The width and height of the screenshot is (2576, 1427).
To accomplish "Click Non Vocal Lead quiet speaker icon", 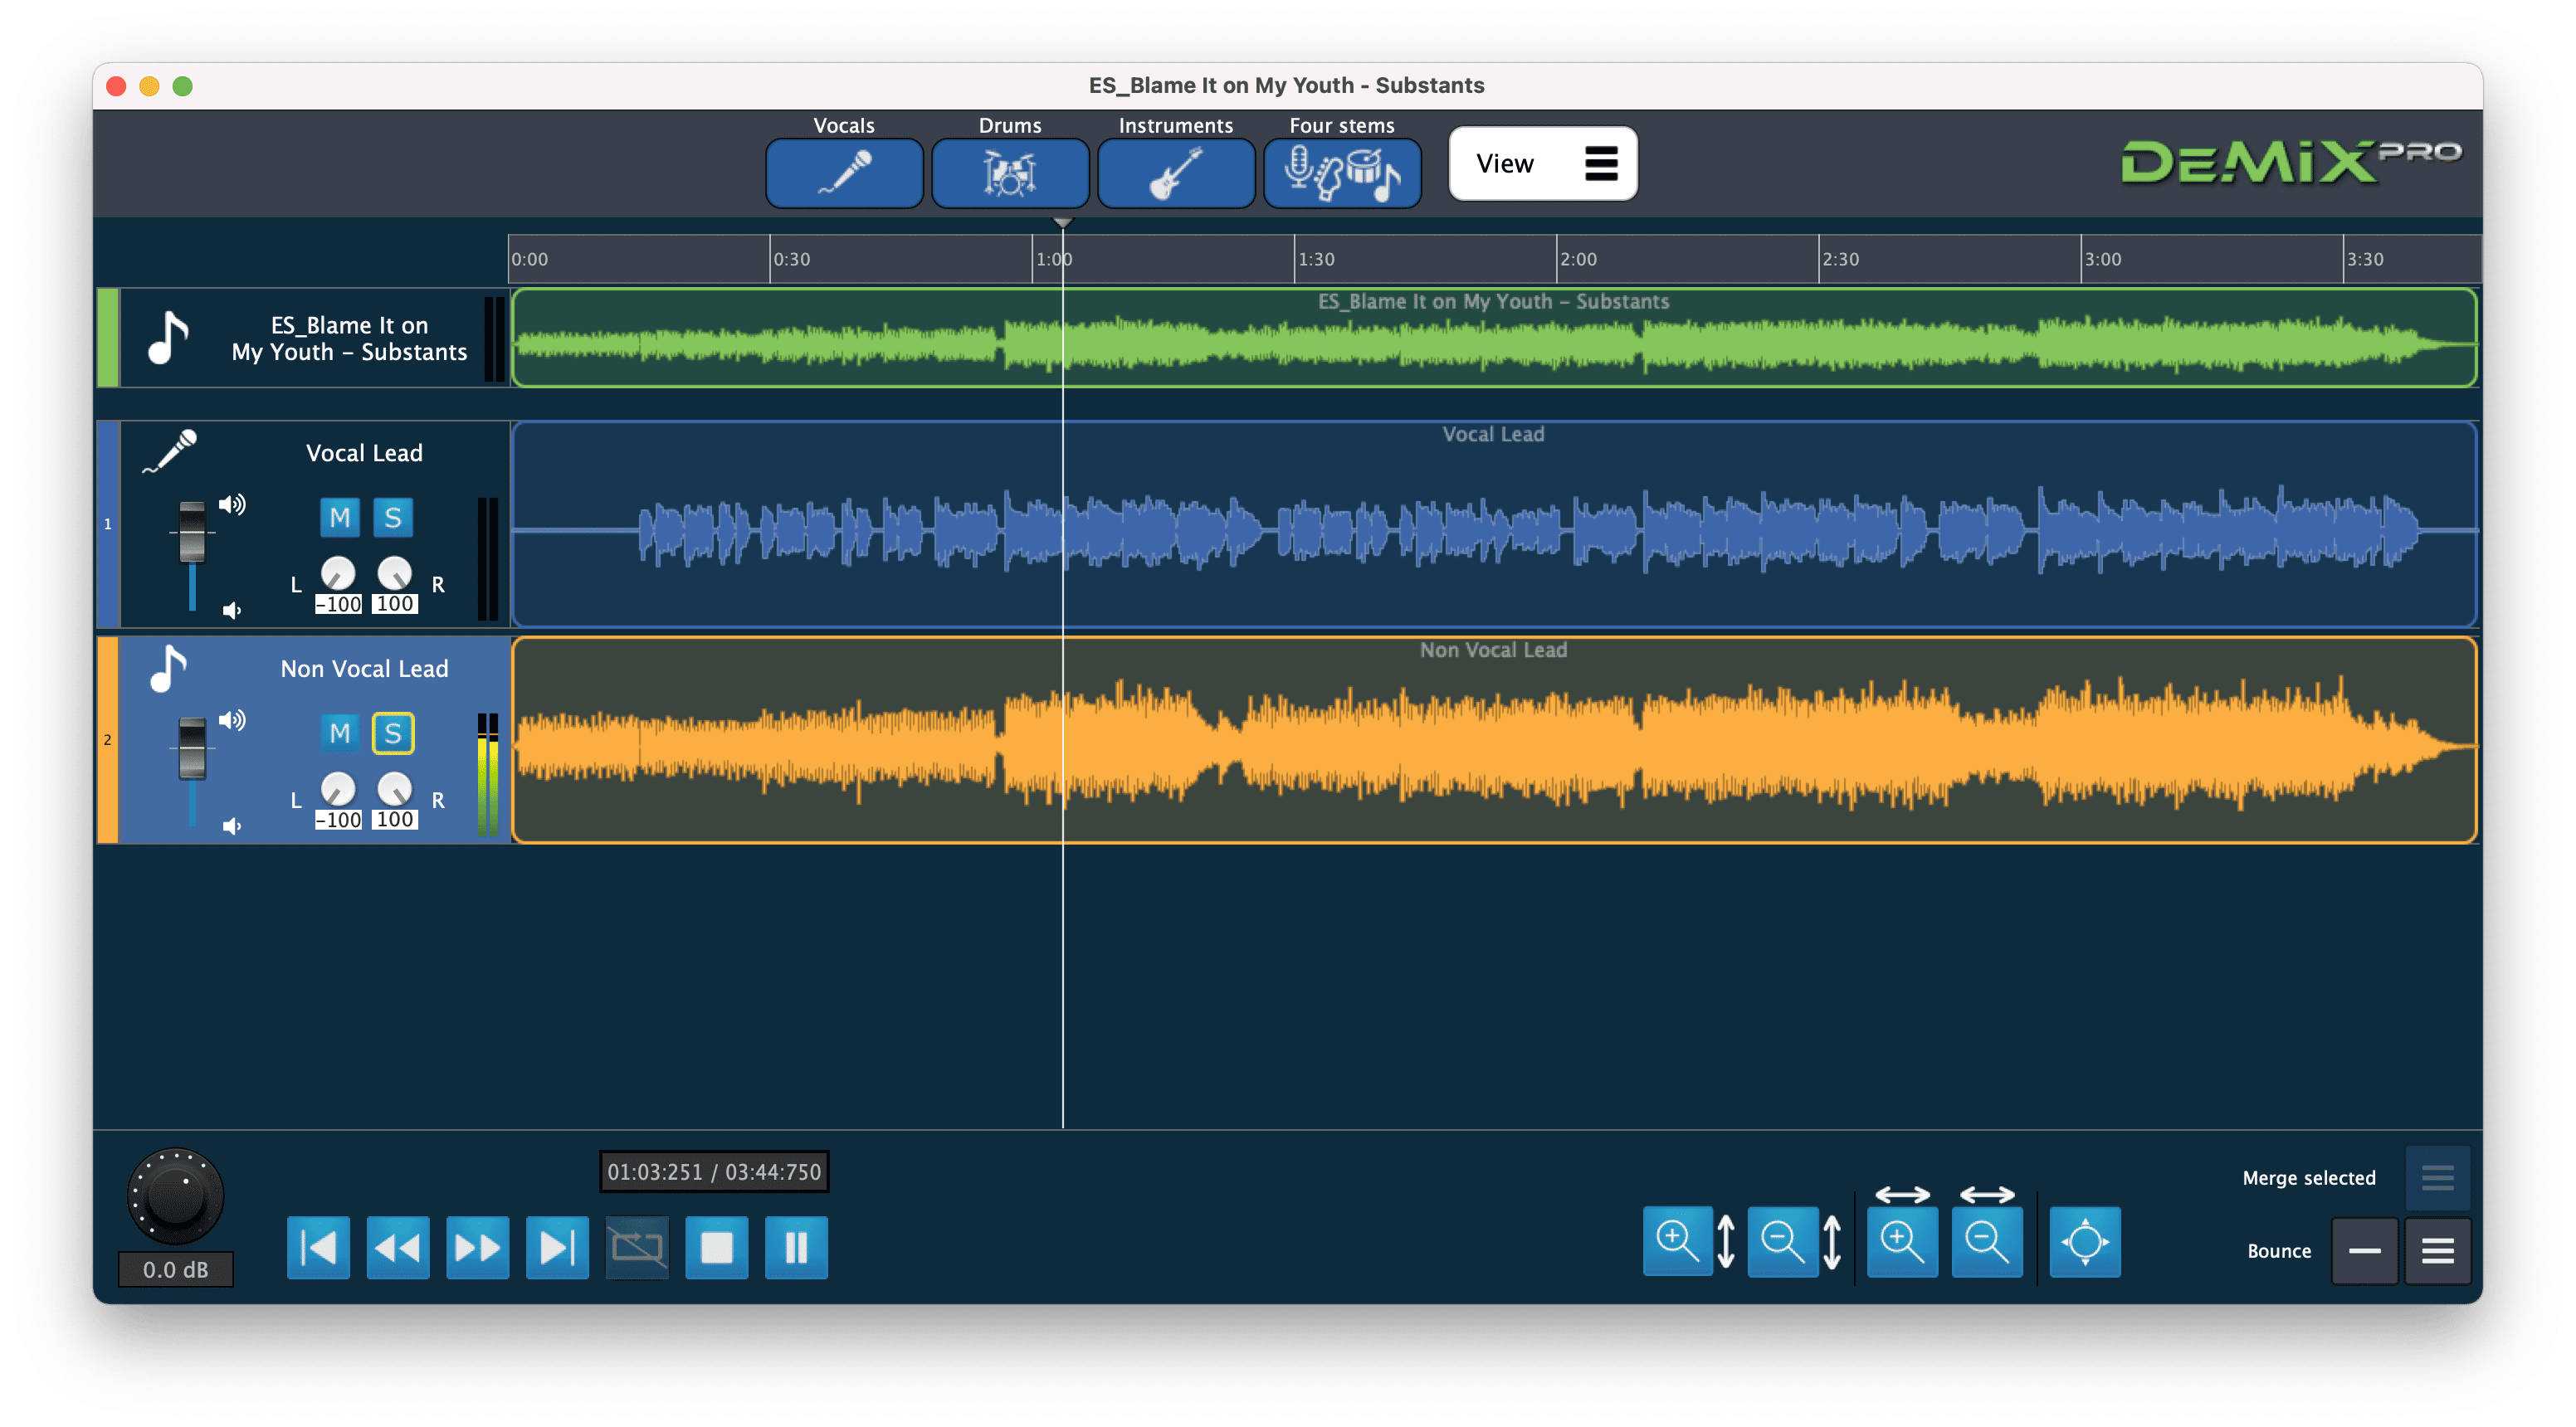I will coord(231,827).
